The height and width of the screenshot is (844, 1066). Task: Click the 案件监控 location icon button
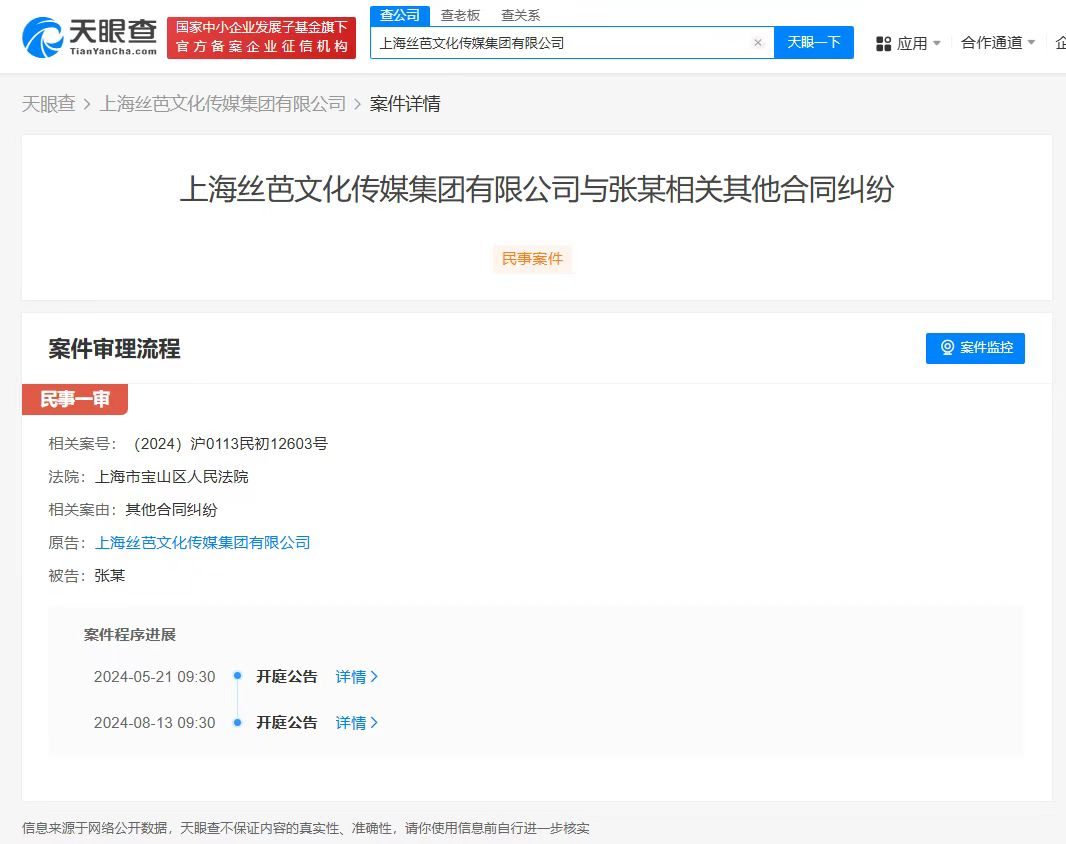click(x=947, y=348)
